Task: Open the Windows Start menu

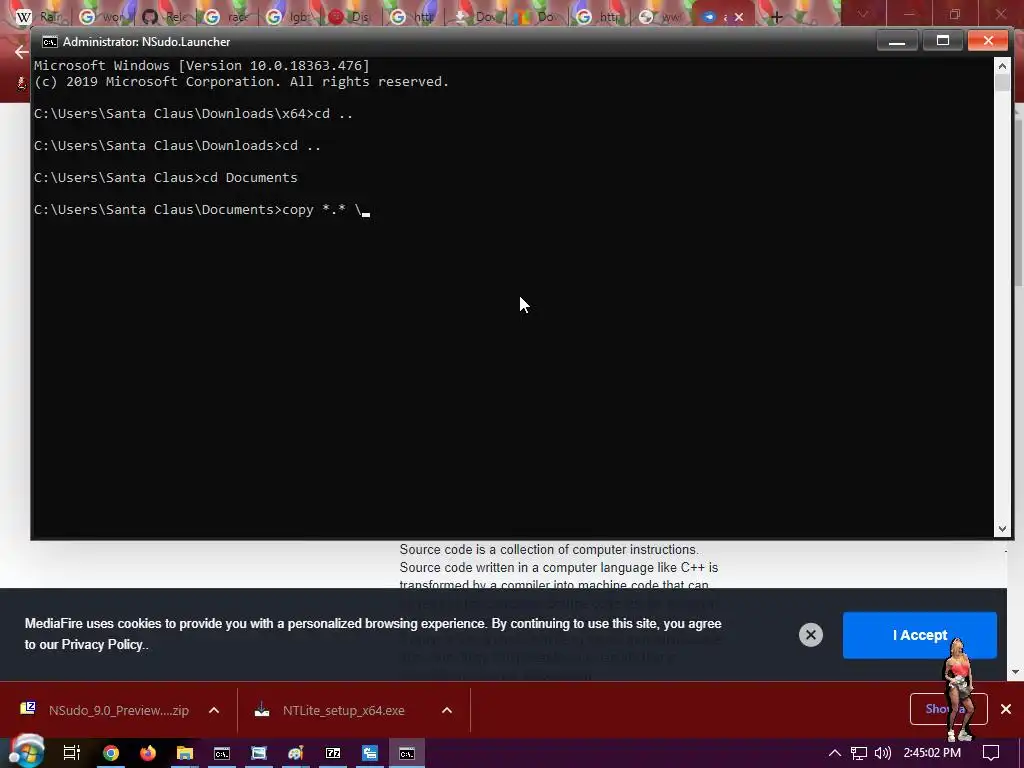Action: coord(26,753)
